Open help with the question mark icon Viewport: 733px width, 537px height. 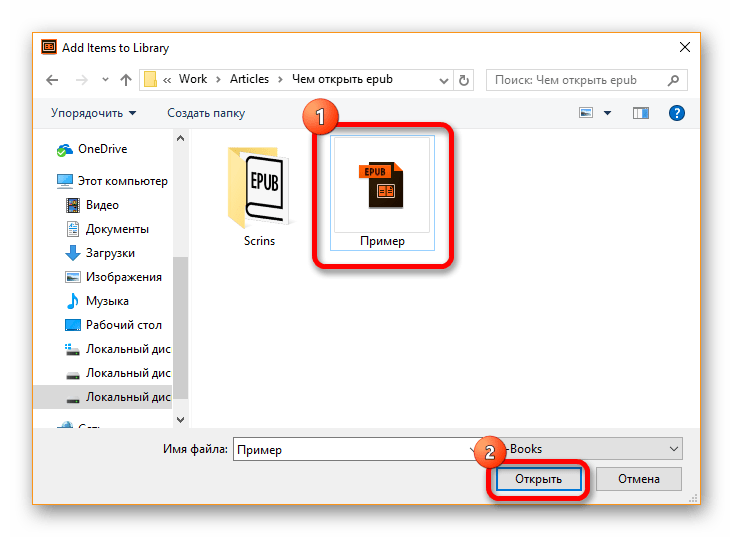click(676, 113)
